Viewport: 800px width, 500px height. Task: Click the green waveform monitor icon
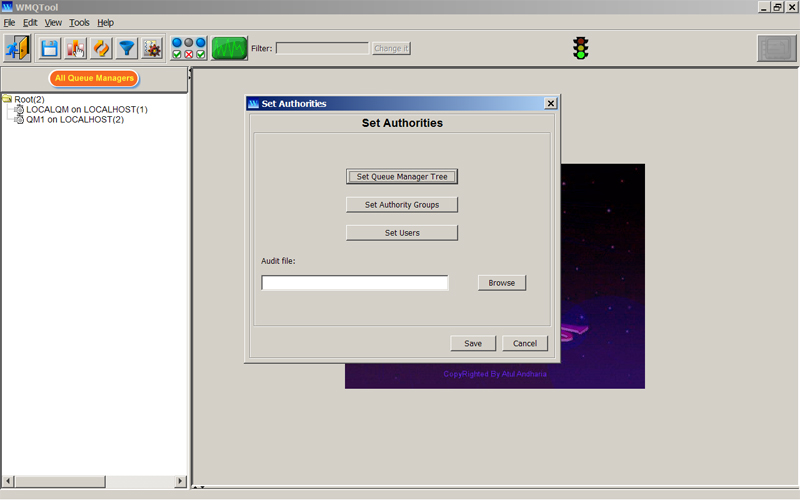coord(229,48)
